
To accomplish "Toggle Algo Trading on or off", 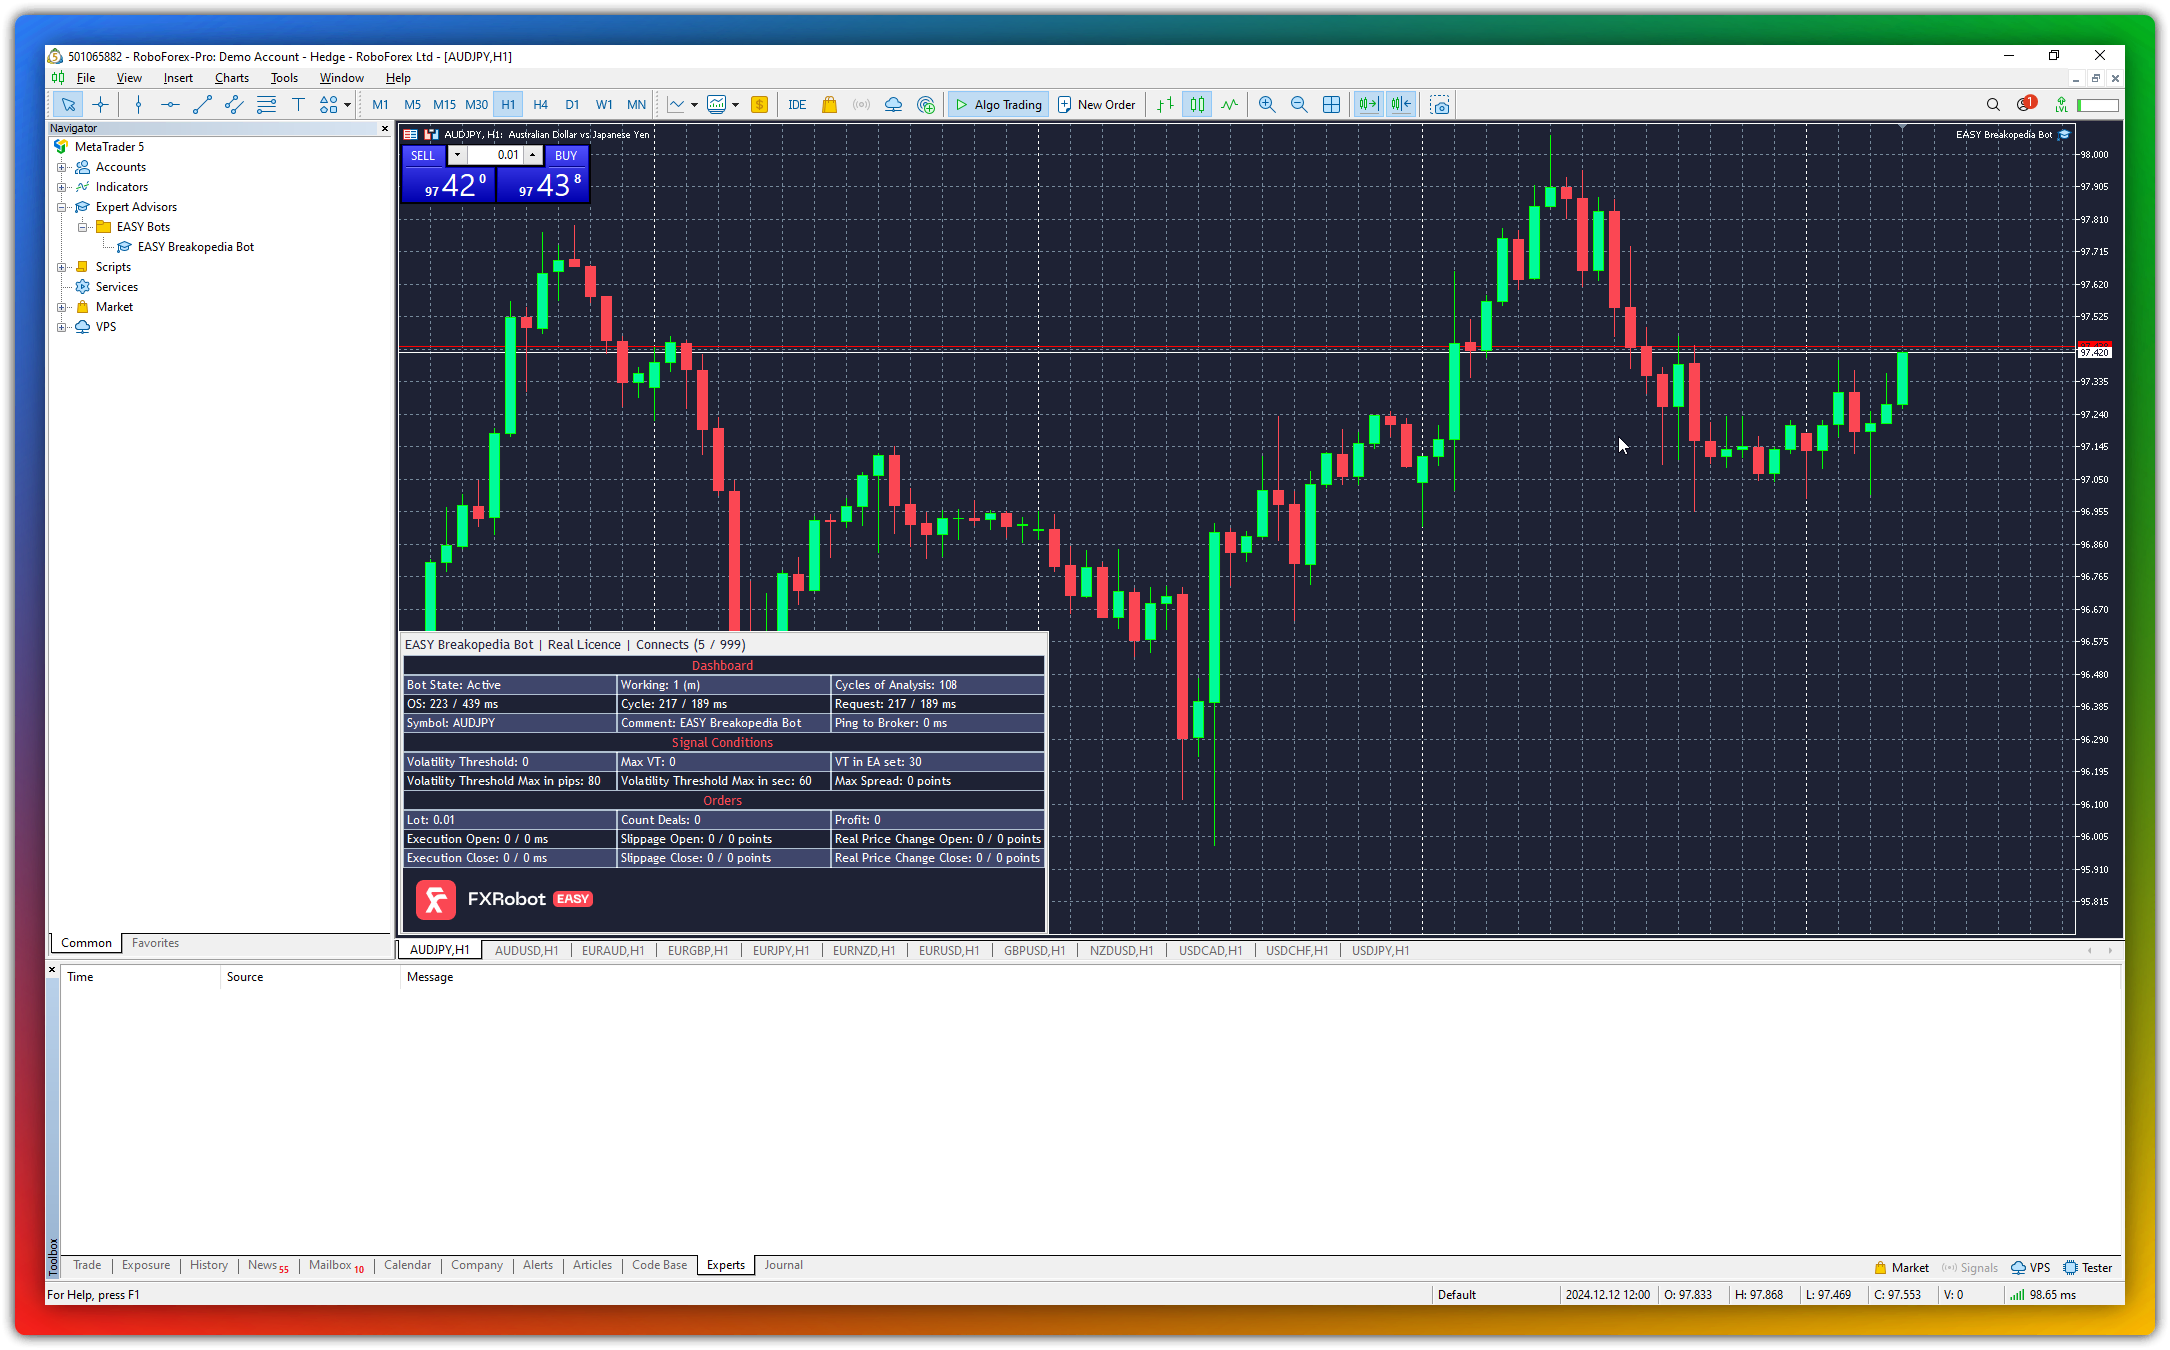I will 998,105.
